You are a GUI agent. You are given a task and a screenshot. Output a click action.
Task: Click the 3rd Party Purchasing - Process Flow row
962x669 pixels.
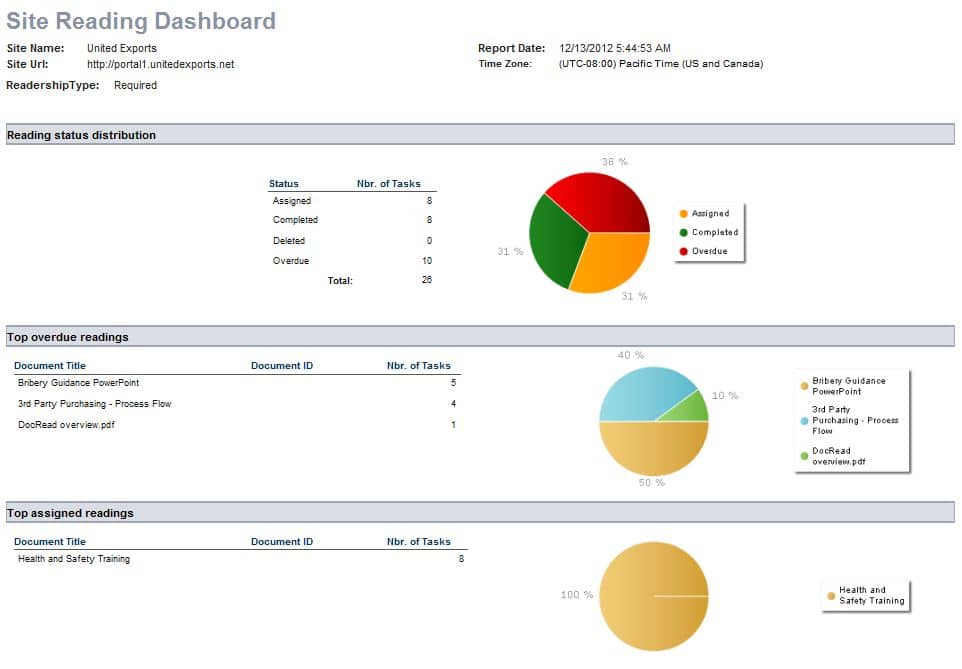(237, 404)
